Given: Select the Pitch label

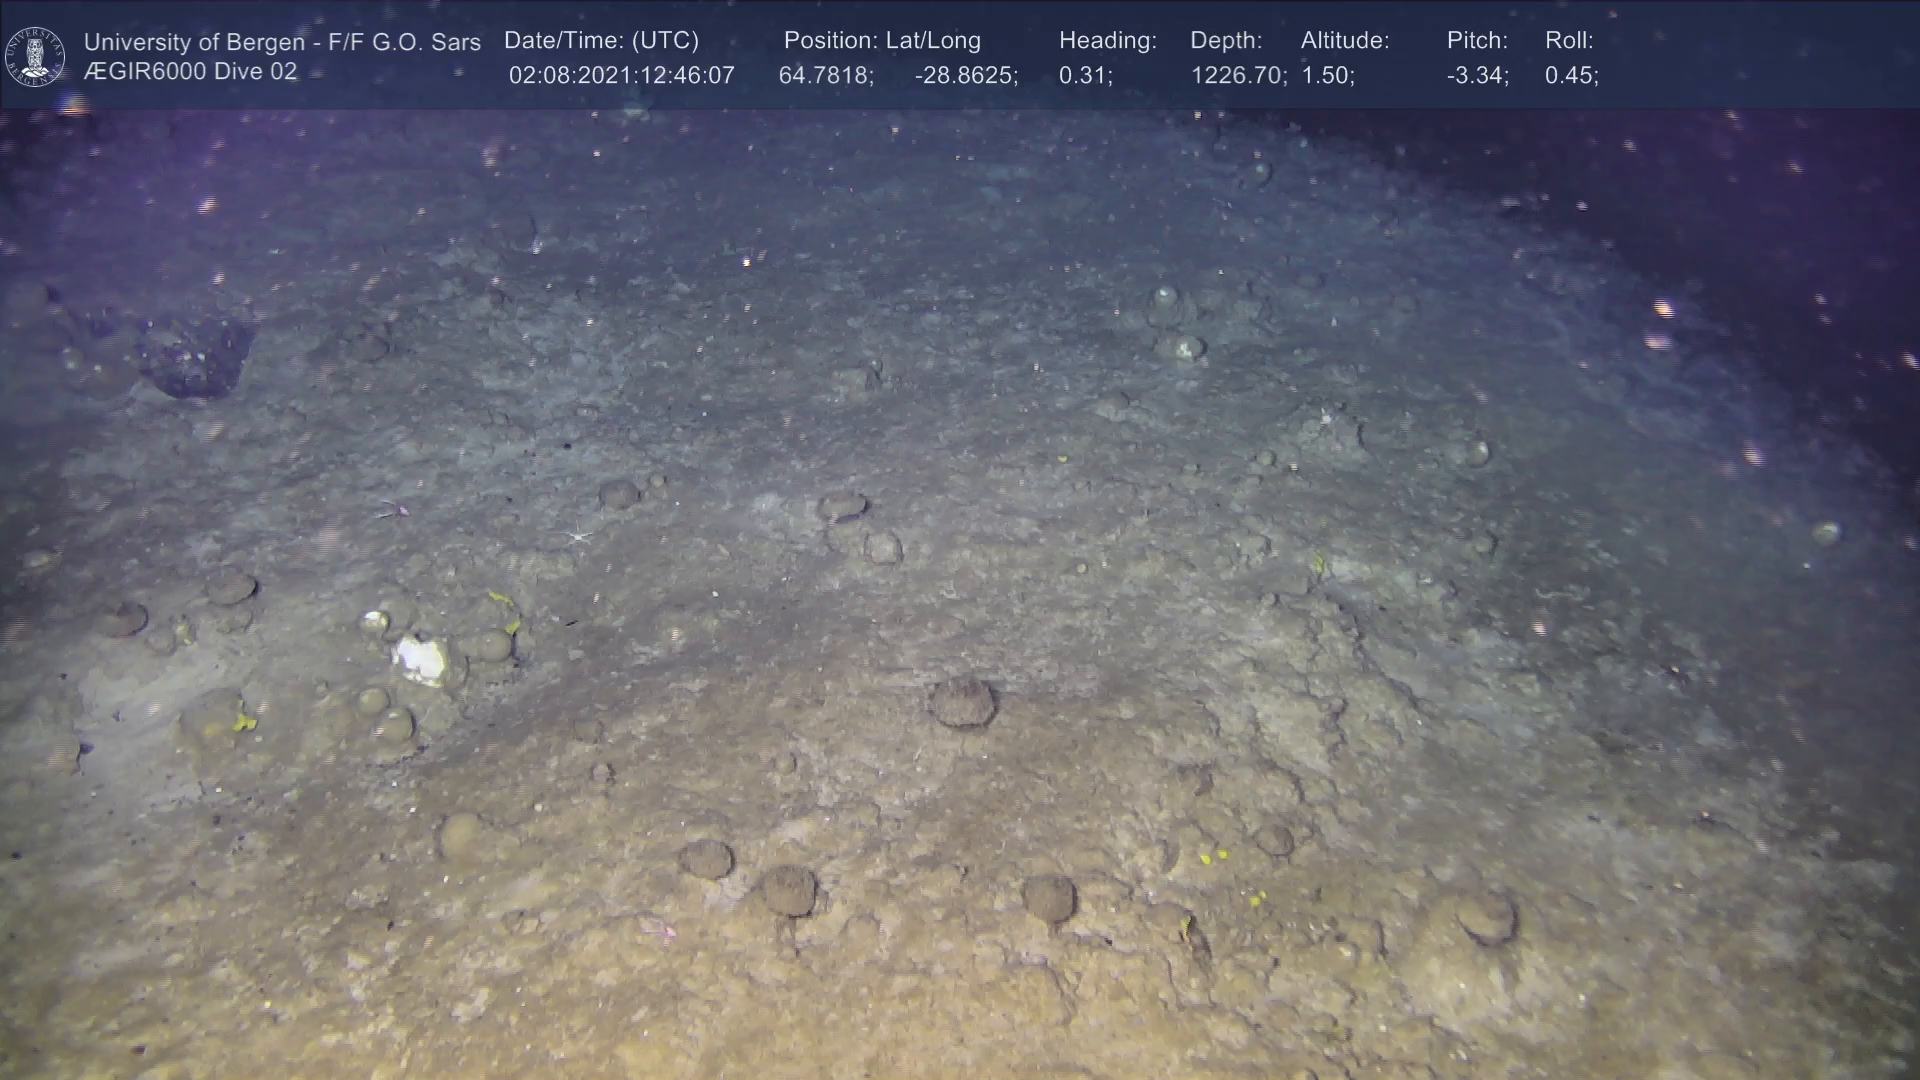Looking at the screenshot, I should [1476, 40].
